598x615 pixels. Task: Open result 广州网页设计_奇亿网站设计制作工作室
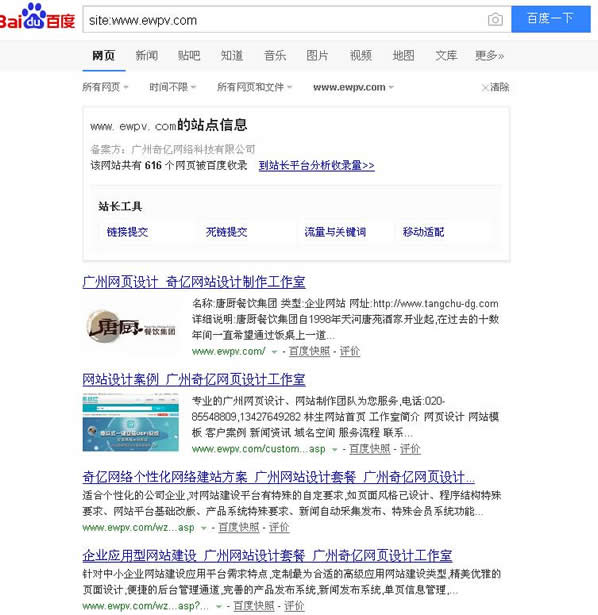(194, 282)
